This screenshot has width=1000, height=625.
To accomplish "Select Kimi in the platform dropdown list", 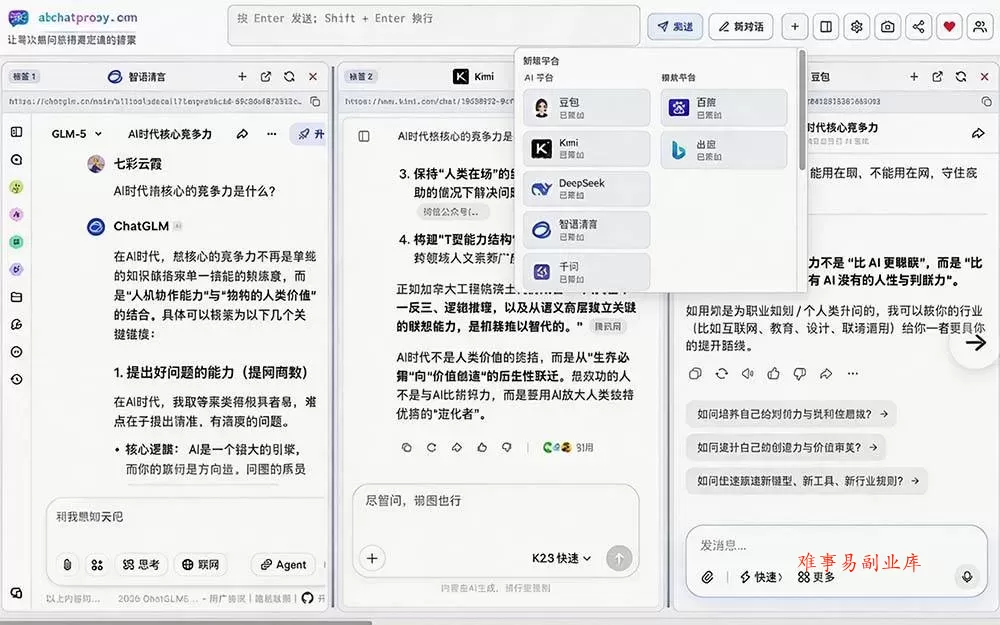I will click(587, 149).
